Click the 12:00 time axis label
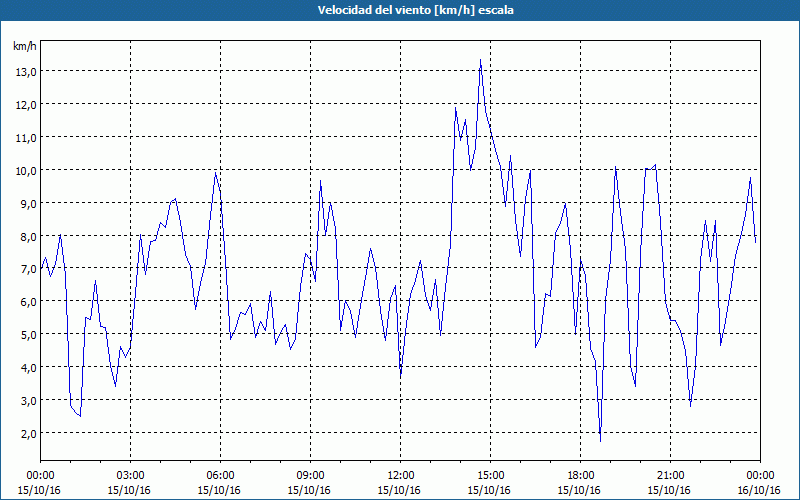Image resolution: width=800 pixels, height=500 pixels. pyautogui.click(x=401, y=476)
